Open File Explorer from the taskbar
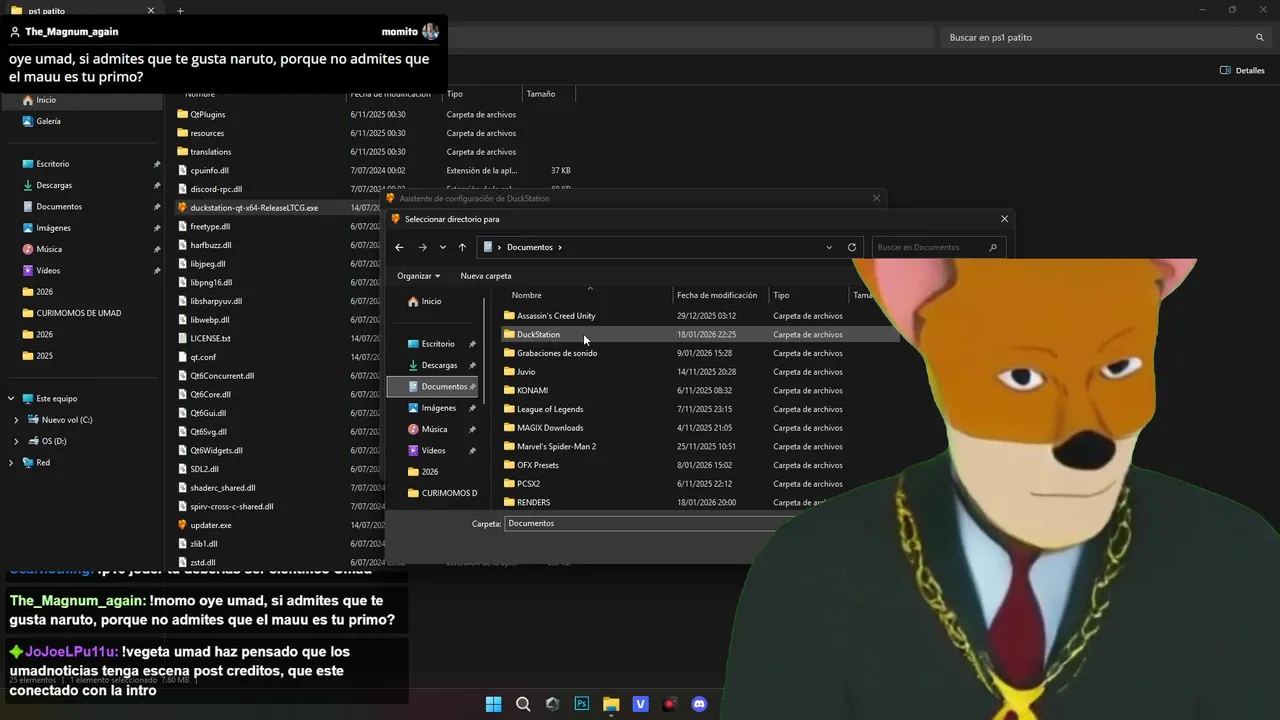 coord(611,704)
